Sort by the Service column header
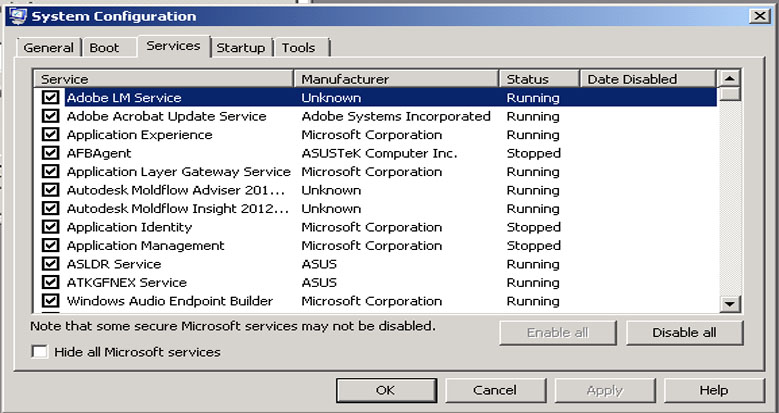779x413 pixels. [163, 79]
